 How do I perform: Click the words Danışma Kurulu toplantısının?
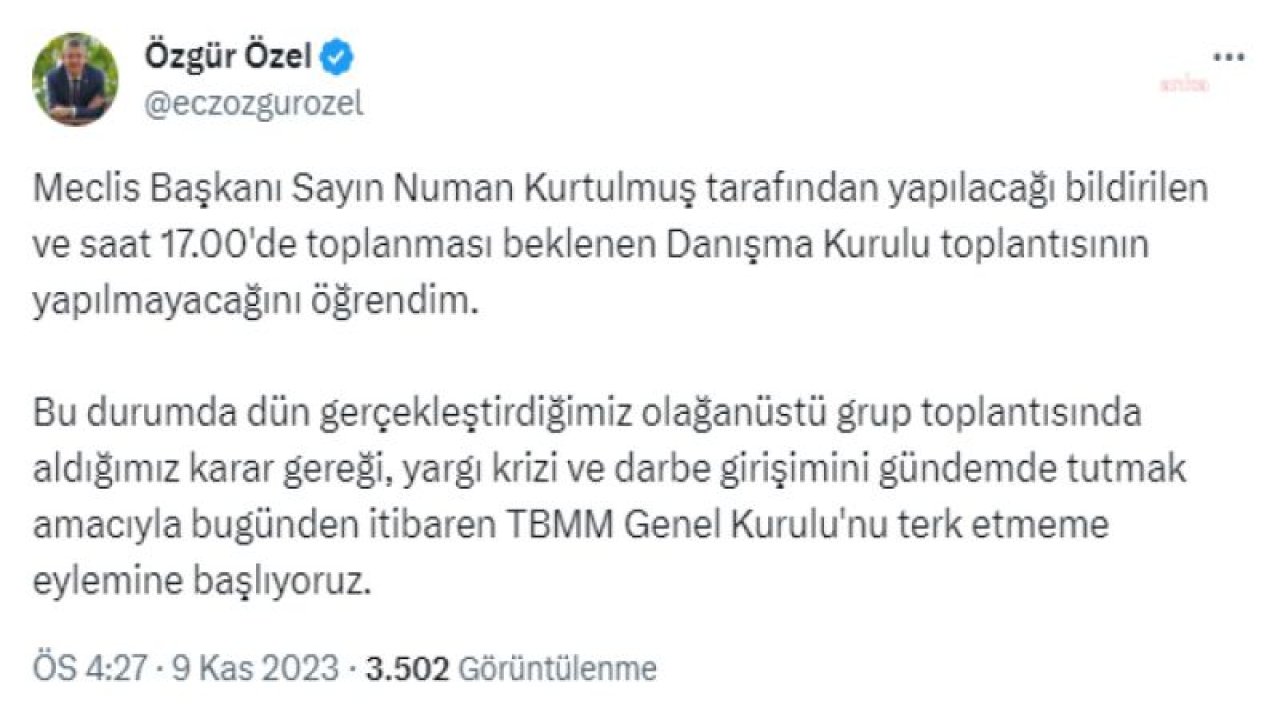899,245
